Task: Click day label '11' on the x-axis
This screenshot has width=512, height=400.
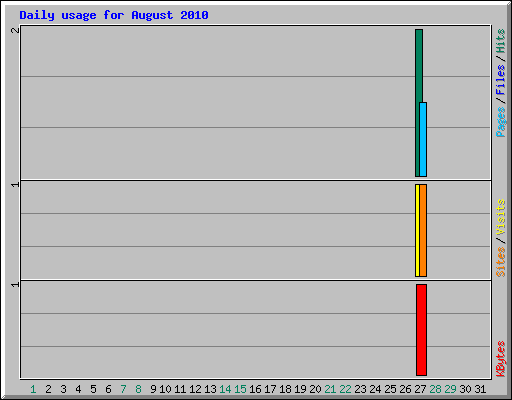Action: click(180, 389)
